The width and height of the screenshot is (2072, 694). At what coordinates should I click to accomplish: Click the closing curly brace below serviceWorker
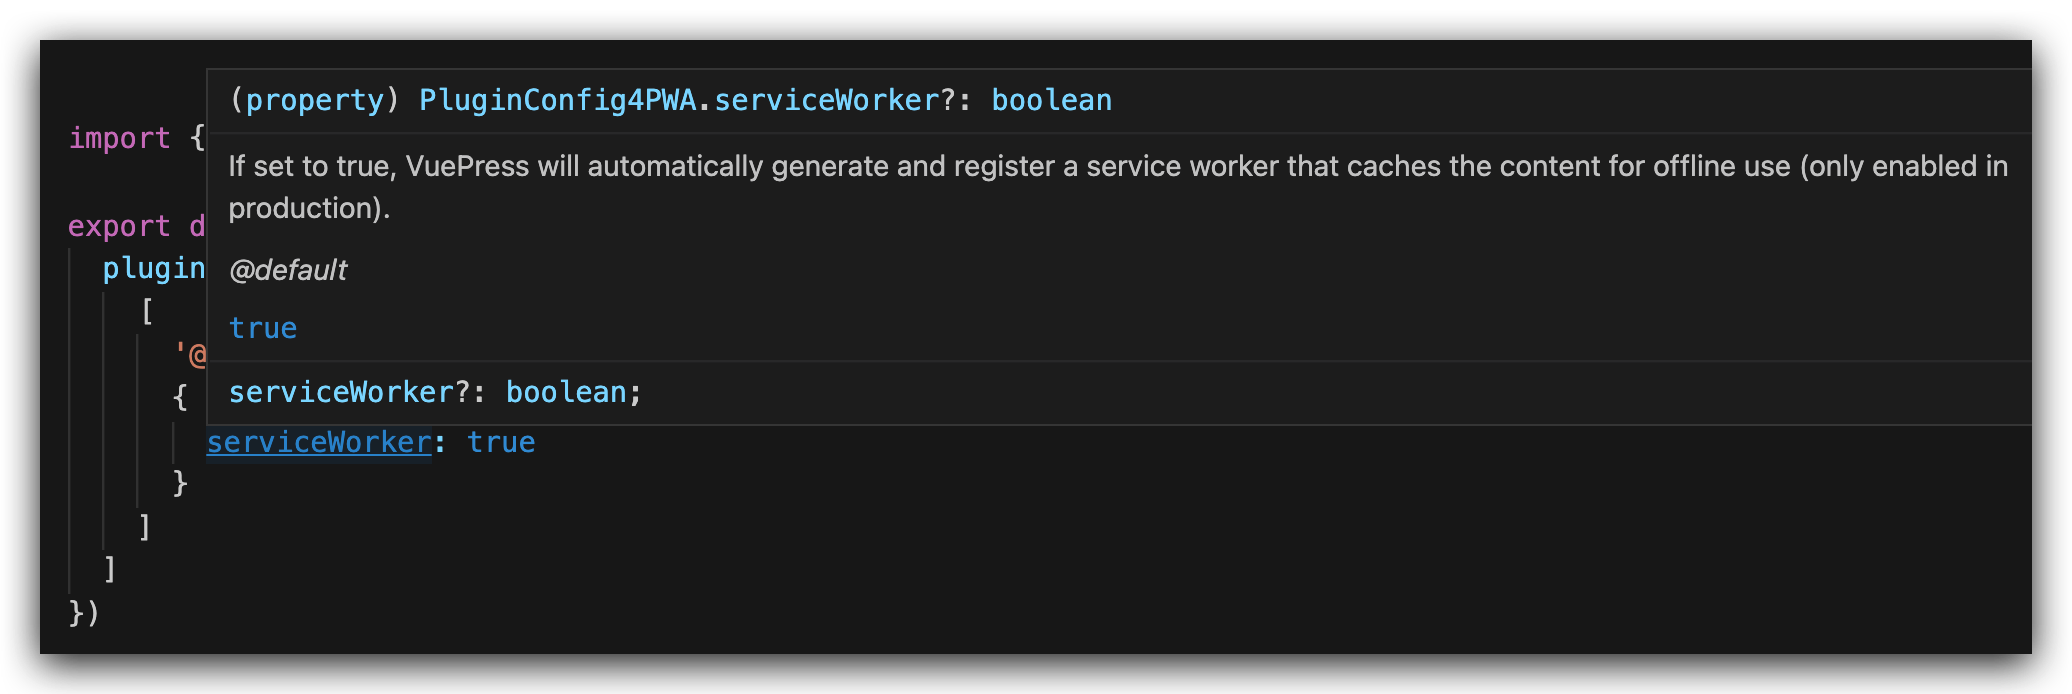(x=180, y=483)
